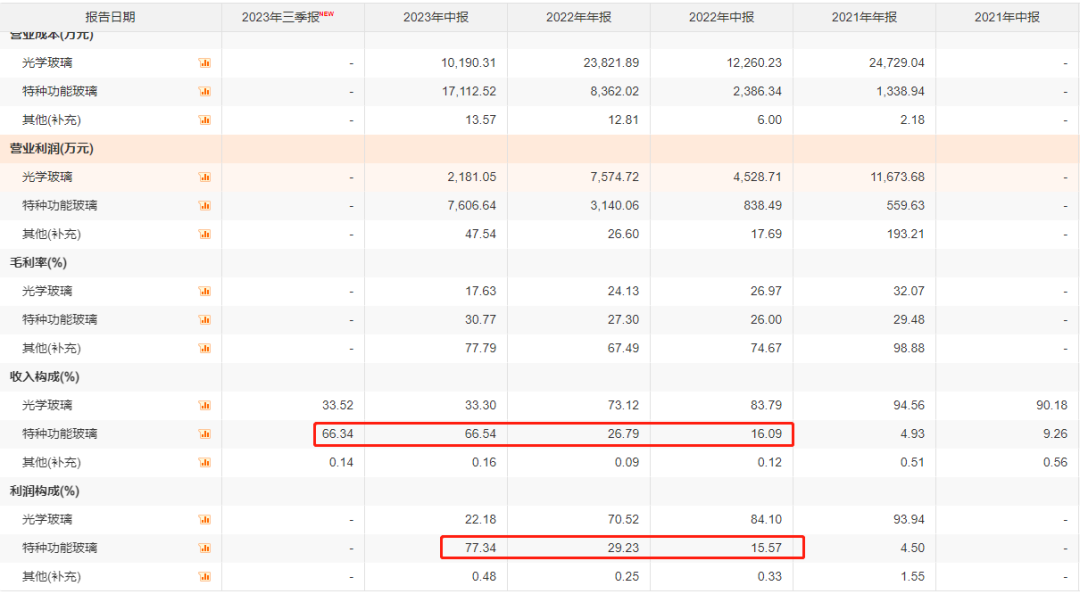This screenshot has height=594, width=1080.
Task: Show chart for 其他(补充) under 收入构成
Action: tap(205, 462)
